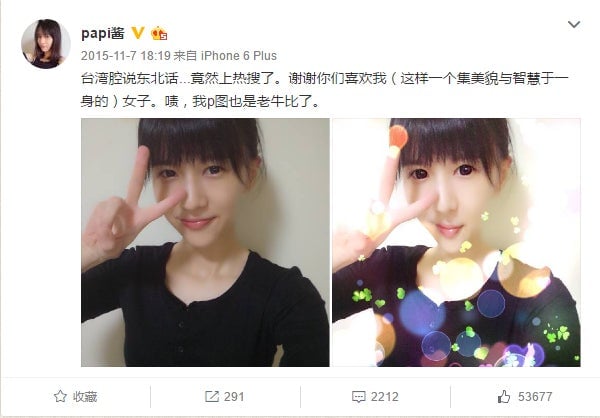Open the right edited sparkle photo
The height and width of the screenshot is (418, 600).
point(456,242)
